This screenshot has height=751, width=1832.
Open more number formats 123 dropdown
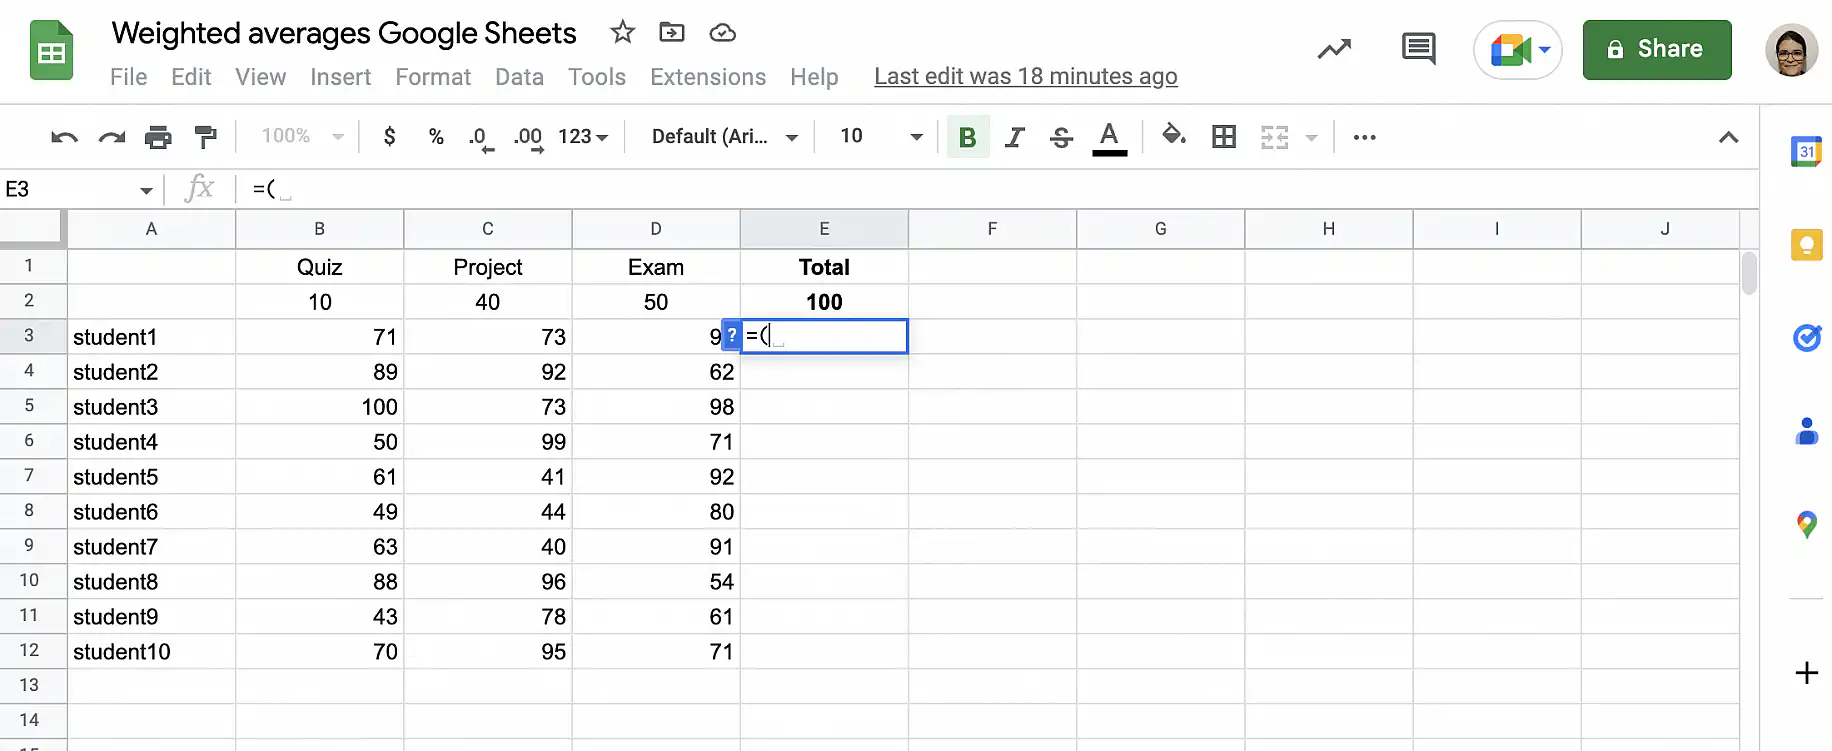coord(583,136)
